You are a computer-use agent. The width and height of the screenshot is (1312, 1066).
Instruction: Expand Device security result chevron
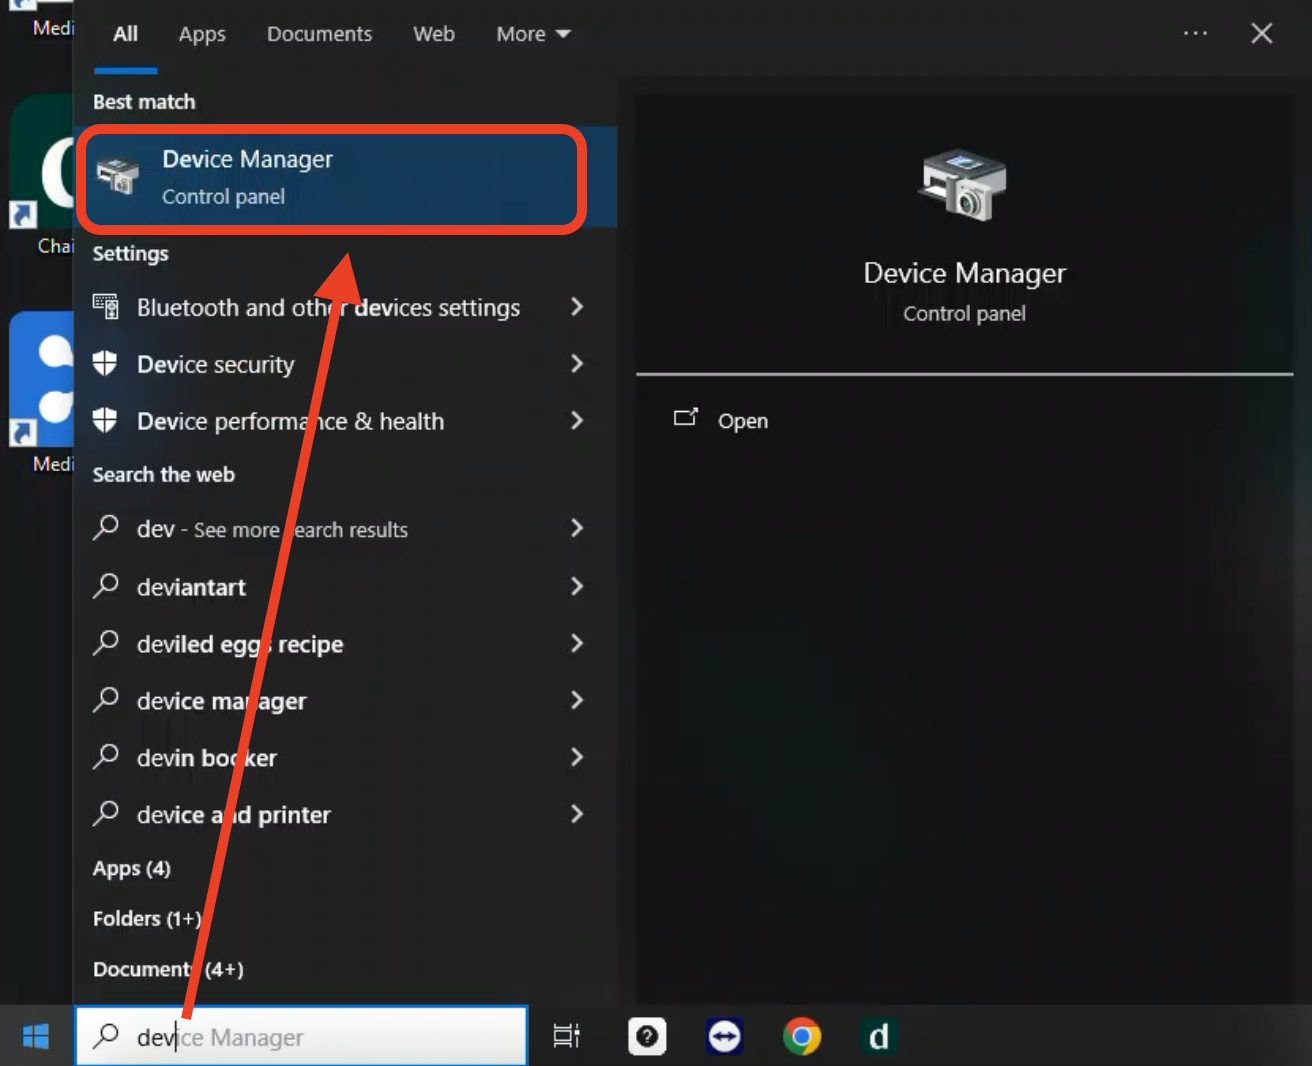click(577, 364)
